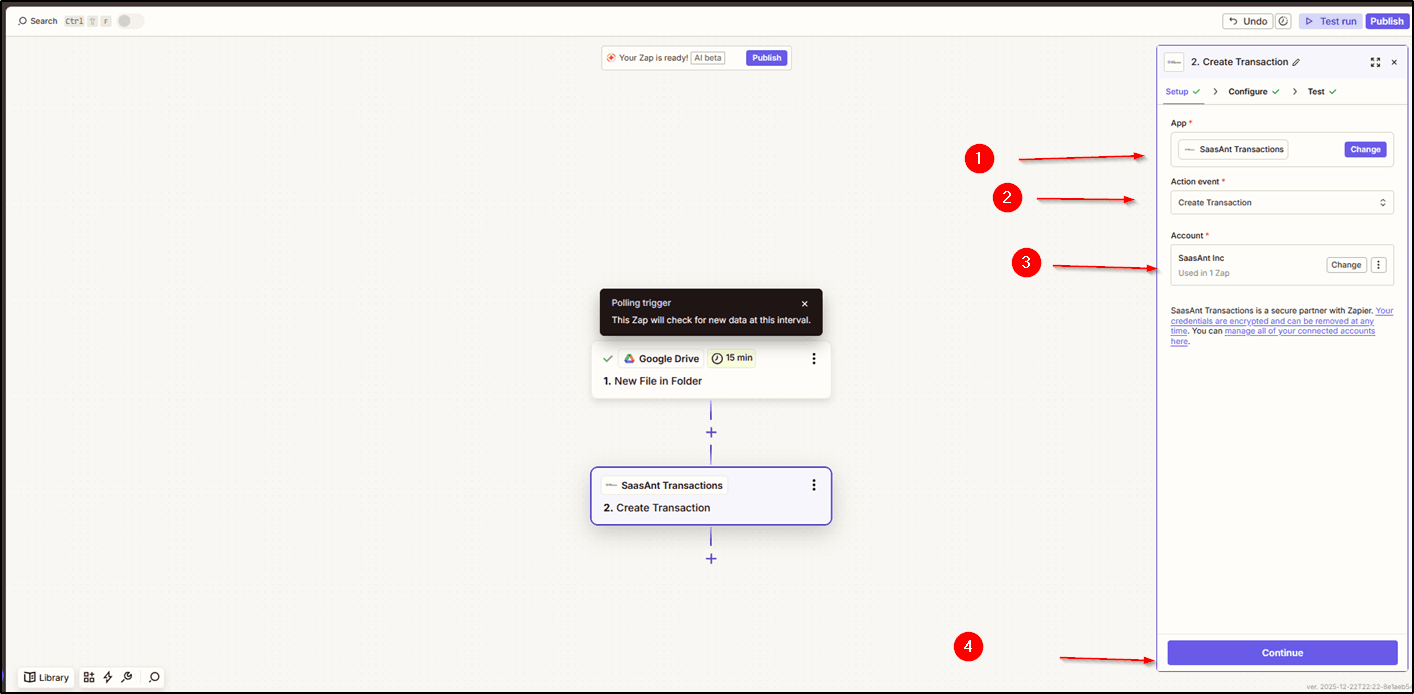This screenshot has width=1414, height=694.
Task: Open 'manage all of your connected accounts' link
Action: [x=1299, y=331]
